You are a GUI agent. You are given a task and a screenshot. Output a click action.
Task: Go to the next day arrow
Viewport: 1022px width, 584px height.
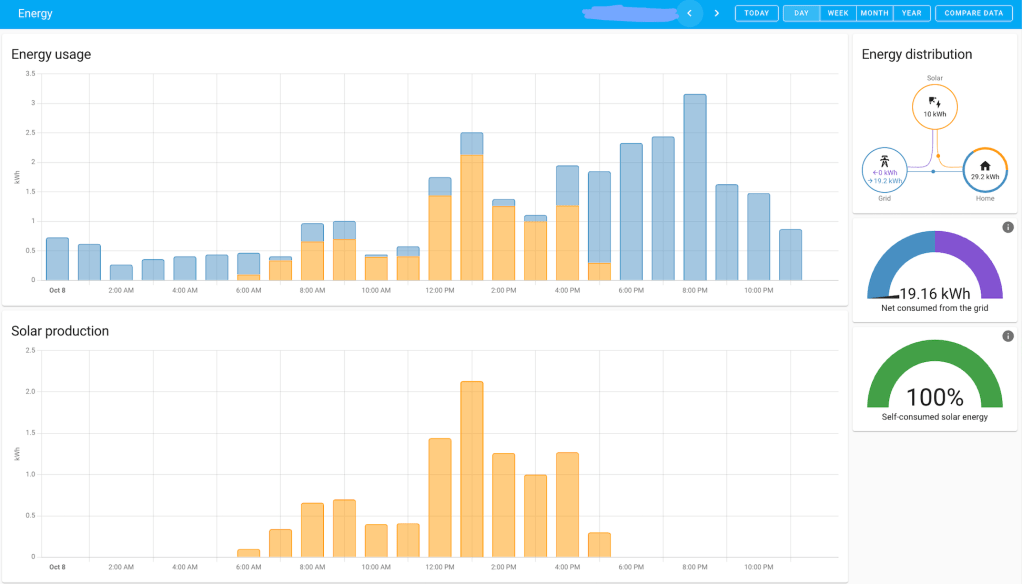(716, 13)
